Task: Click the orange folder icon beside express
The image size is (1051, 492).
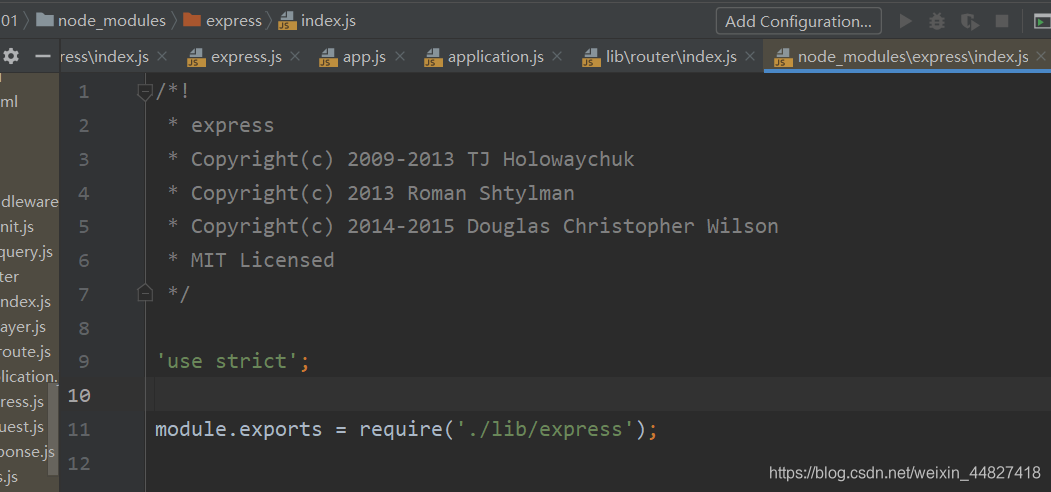Action: point(192,21)
